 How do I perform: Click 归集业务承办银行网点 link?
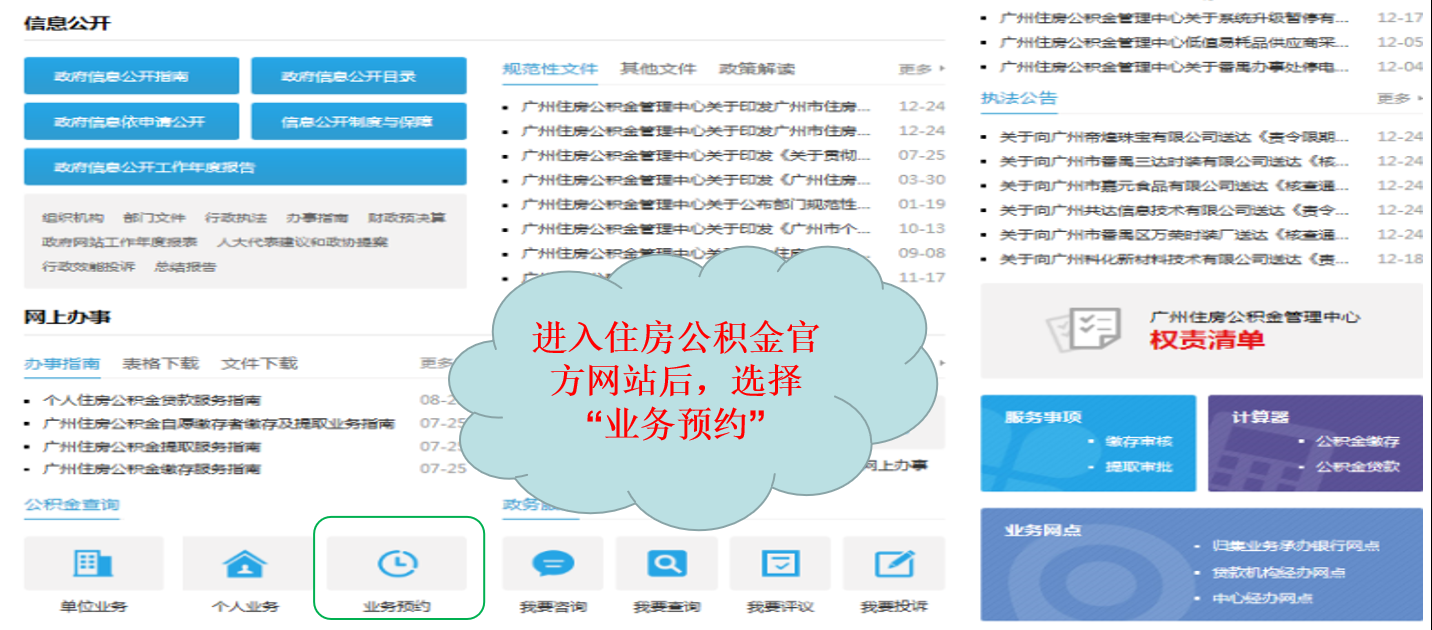tap(1296, 546)
